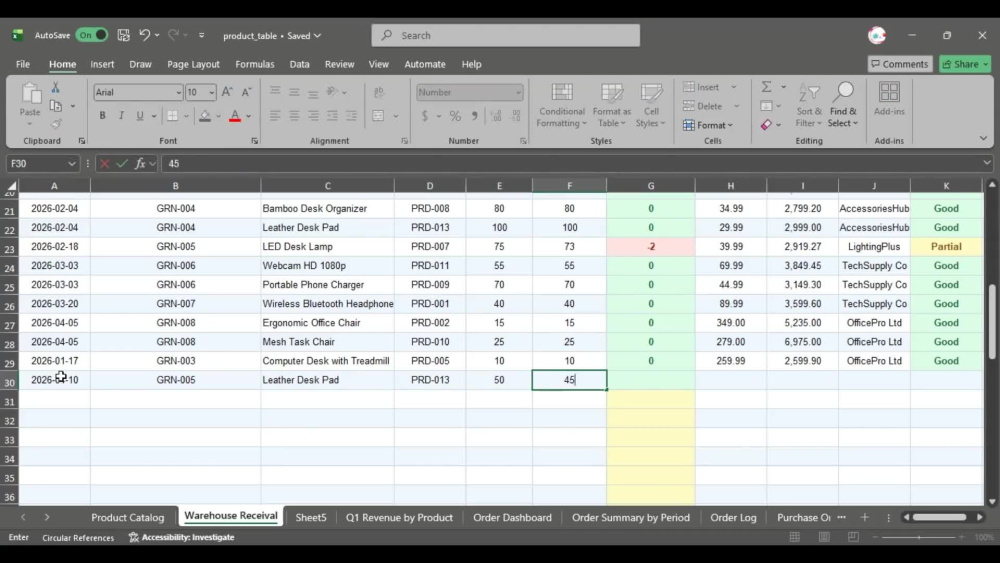Click the Copy icon
Viewport: 1000px width, 563px height.
tap(56, 106)
